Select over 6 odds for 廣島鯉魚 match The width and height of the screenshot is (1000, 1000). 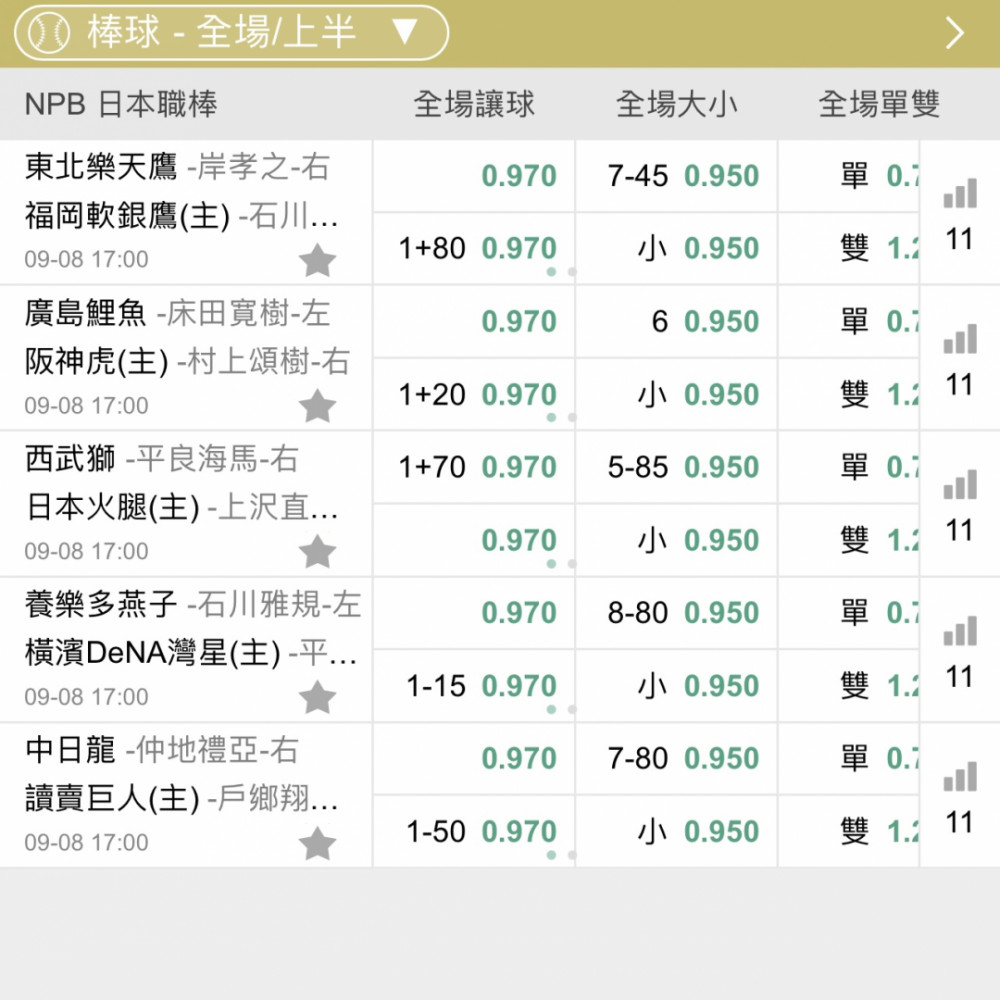676,321
